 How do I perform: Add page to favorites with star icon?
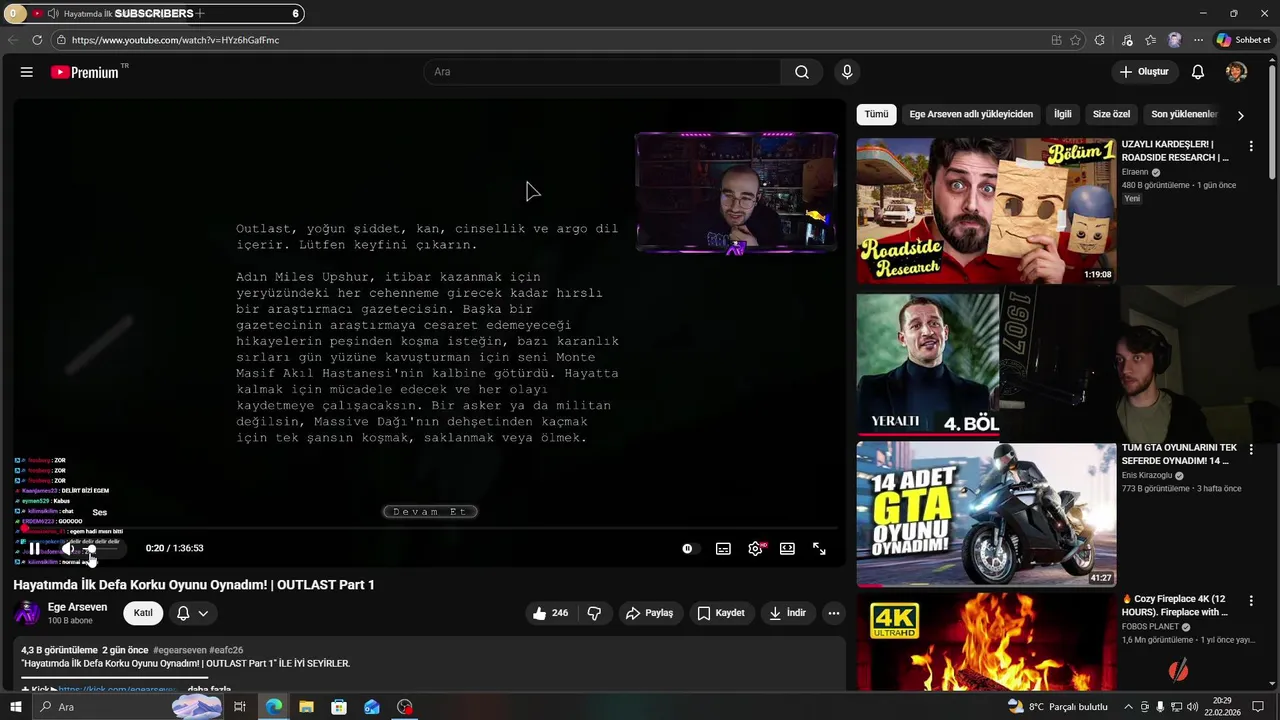click(x=1076, y=40)
